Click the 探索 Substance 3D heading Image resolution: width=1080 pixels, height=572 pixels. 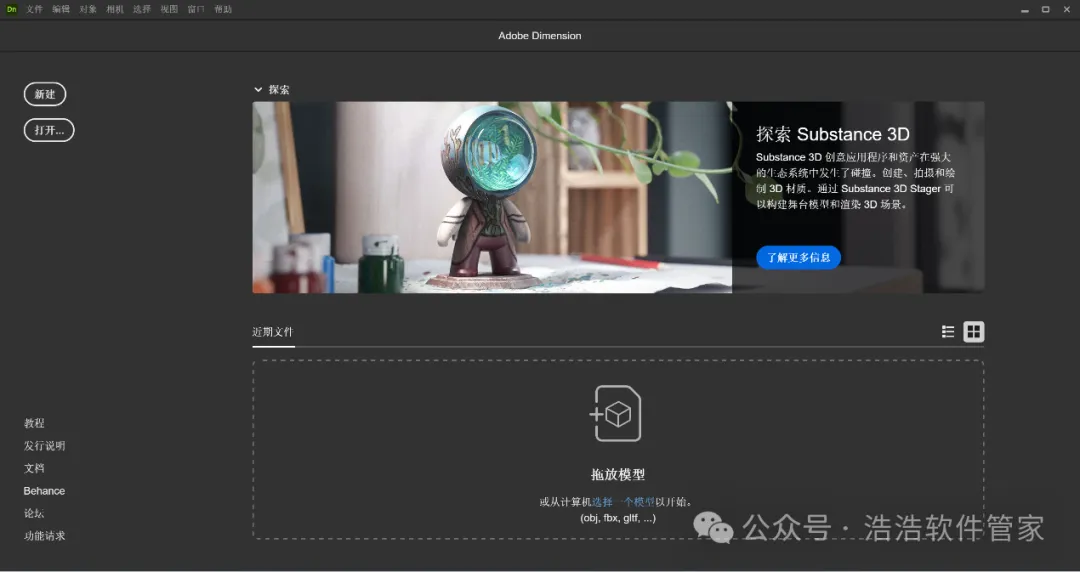tap(833, 134)
